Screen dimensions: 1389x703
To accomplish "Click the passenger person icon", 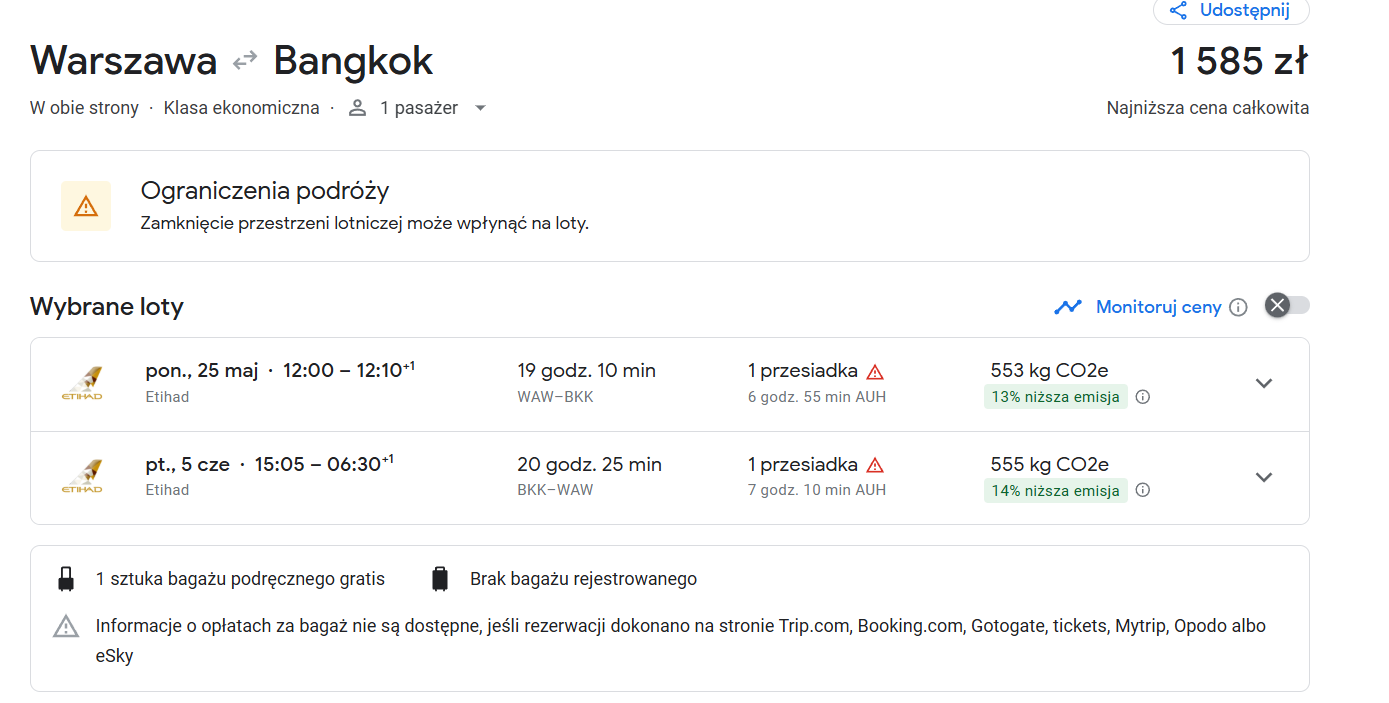I will 358,108.
